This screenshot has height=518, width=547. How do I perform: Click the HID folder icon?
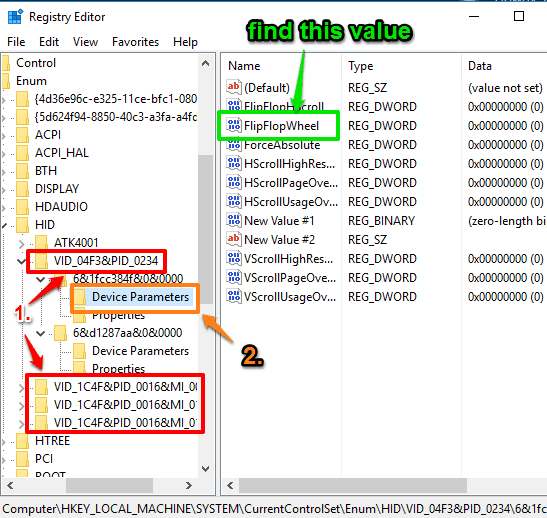(x=22, y=225)
